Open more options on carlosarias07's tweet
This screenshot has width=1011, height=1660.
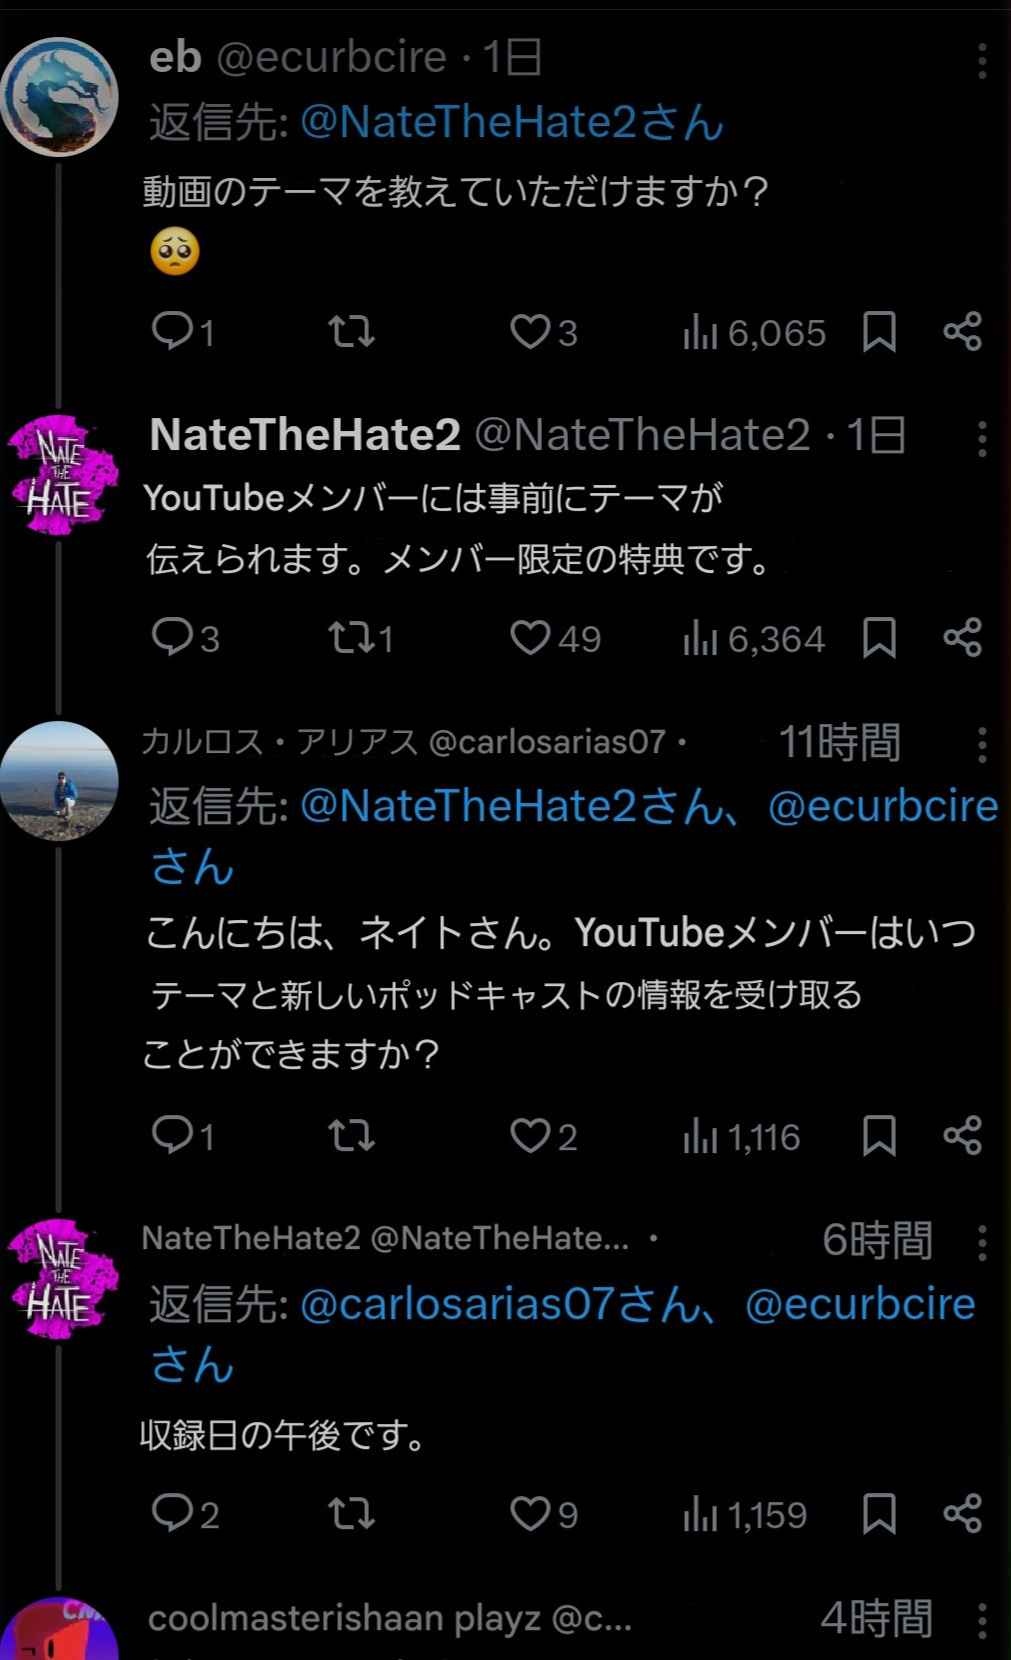[982, 744]
